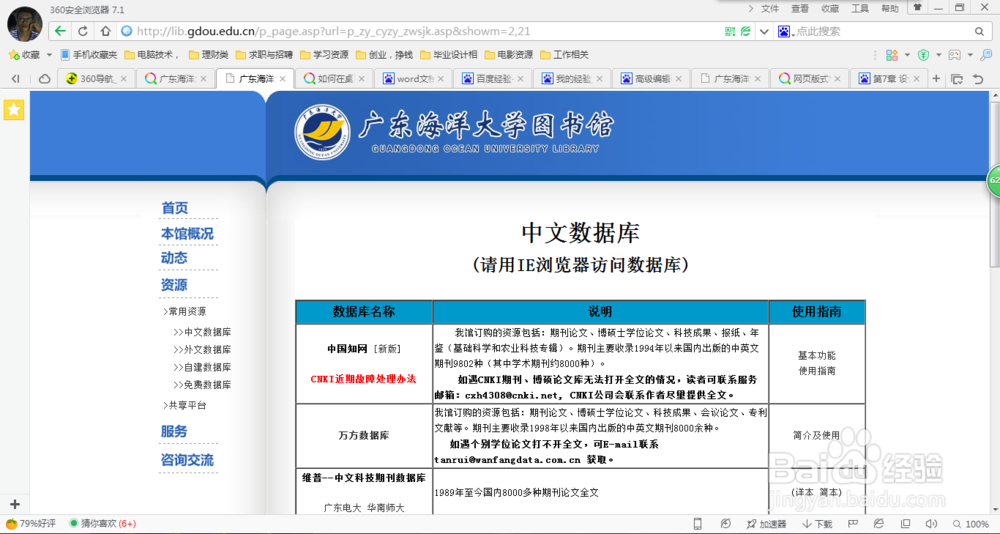Image resolution: width=1000 pixels, height=534 pixels.
Task: Expand 常用资源 tree item
Action: click(185, 311)
